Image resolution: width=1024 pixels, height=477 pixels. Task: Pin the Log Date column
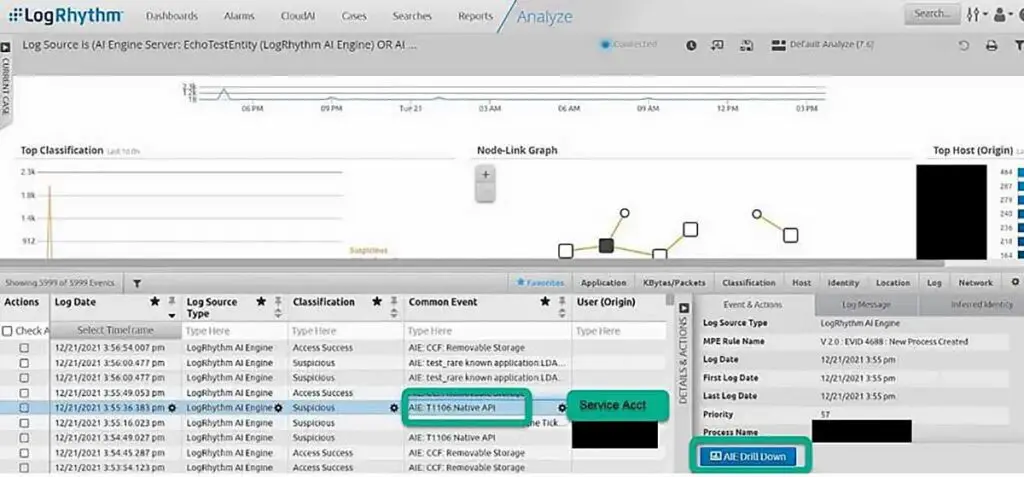[172, 301]
